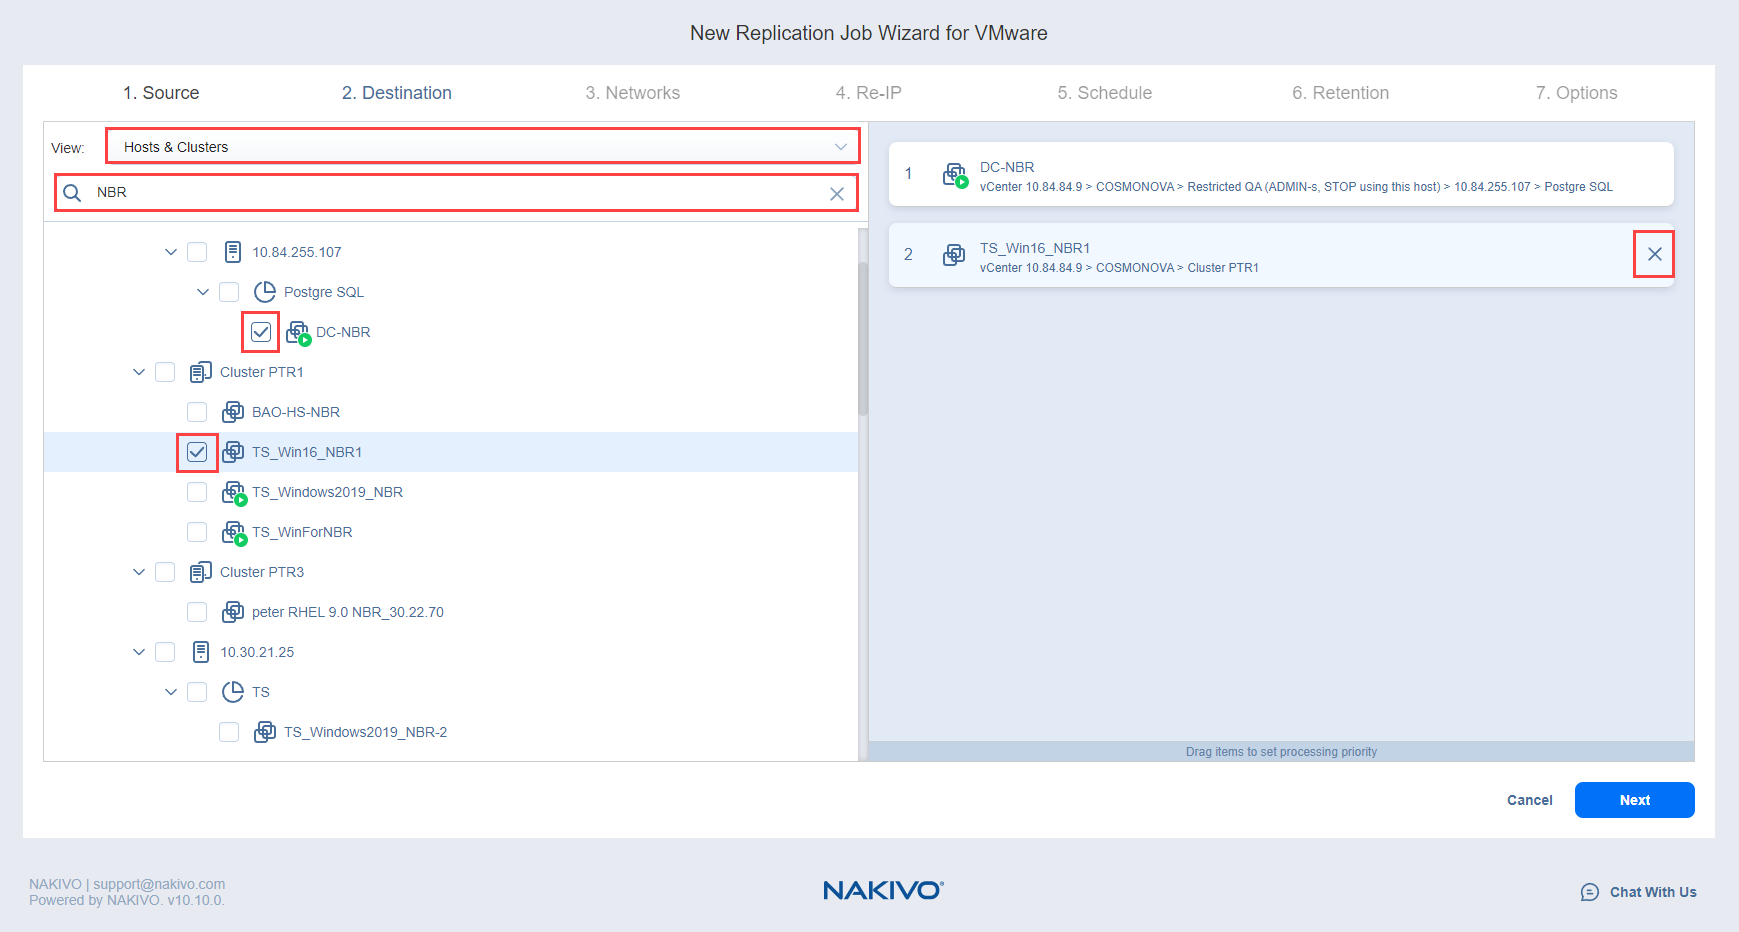Clear the NBR search text
This screenshot has width=1739, height=932.
pos(836,194)
